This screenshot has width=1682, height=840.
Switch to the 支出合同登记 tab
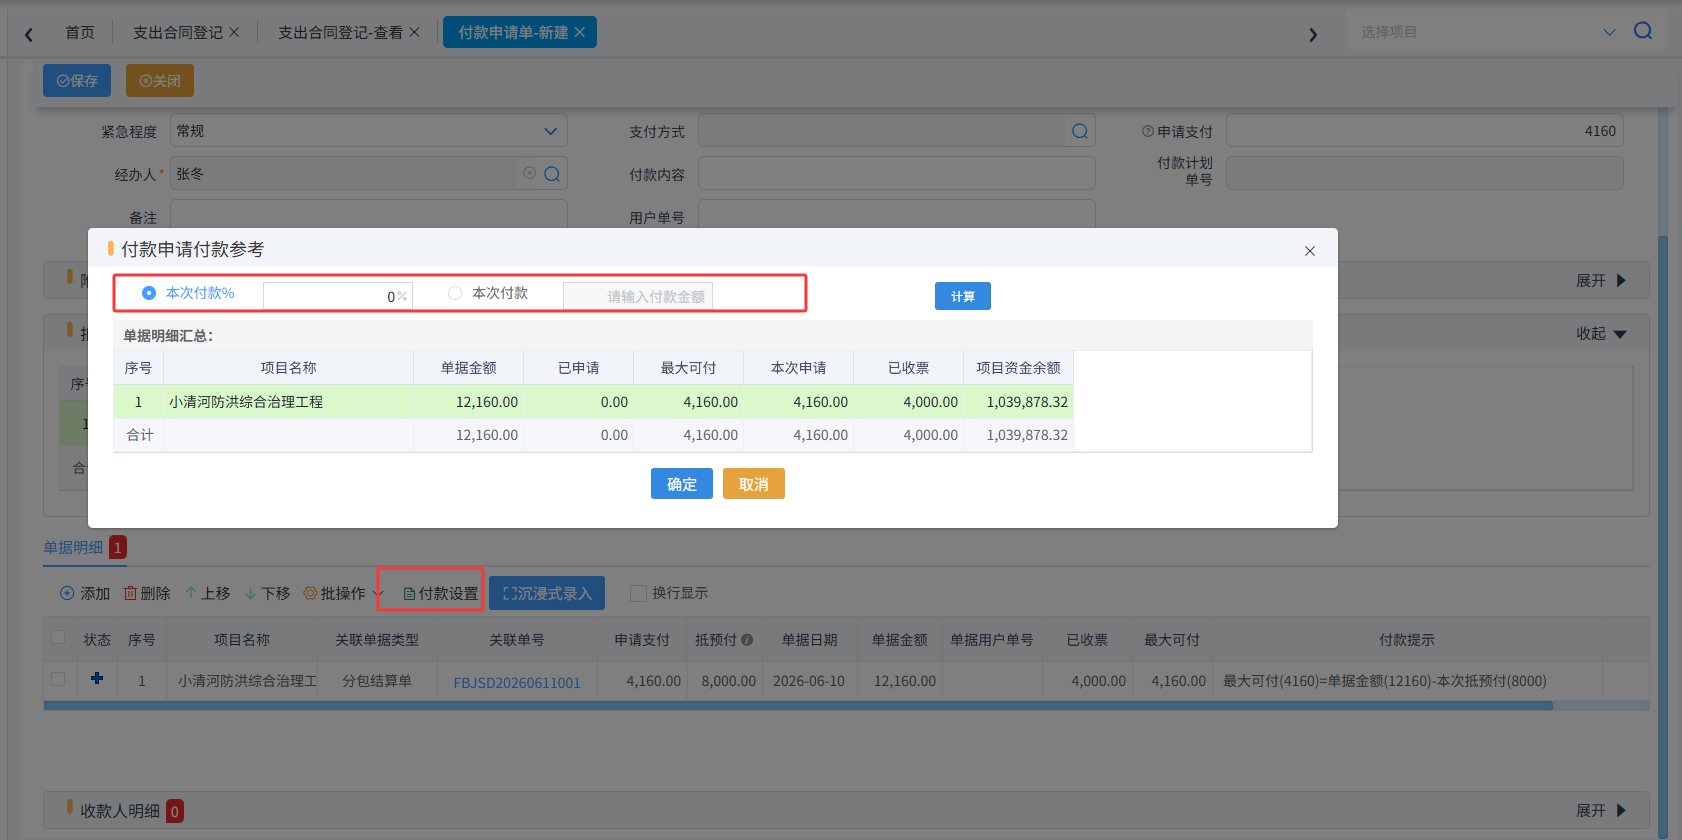178,32
